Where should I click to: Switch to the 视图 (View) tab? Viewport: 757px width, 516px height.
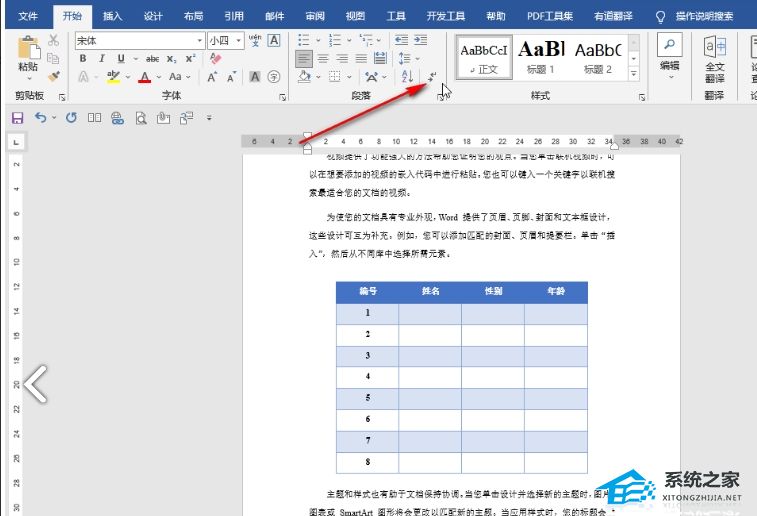click(x=355, y=16)
